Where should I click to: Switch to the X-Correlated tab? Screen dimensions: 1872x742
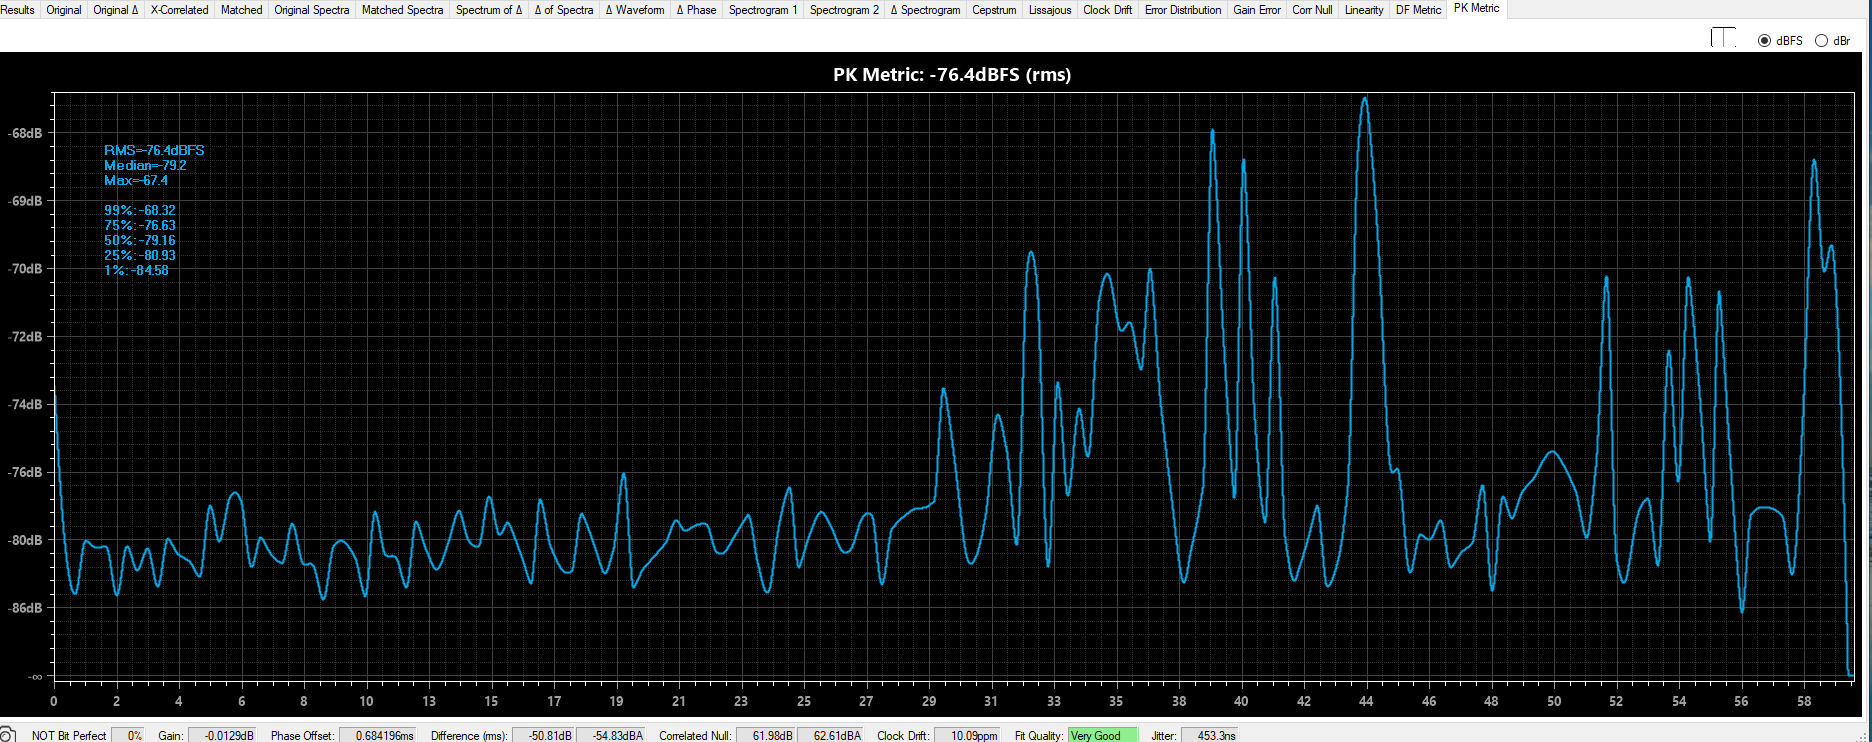click(x=180, y=10)
